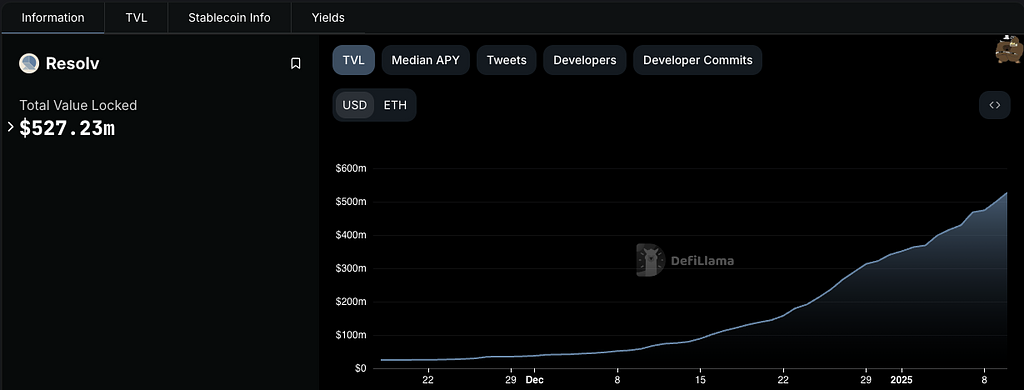Go to the Yields tab
The width and height of the screenshot is (1024, 390).
328,18
